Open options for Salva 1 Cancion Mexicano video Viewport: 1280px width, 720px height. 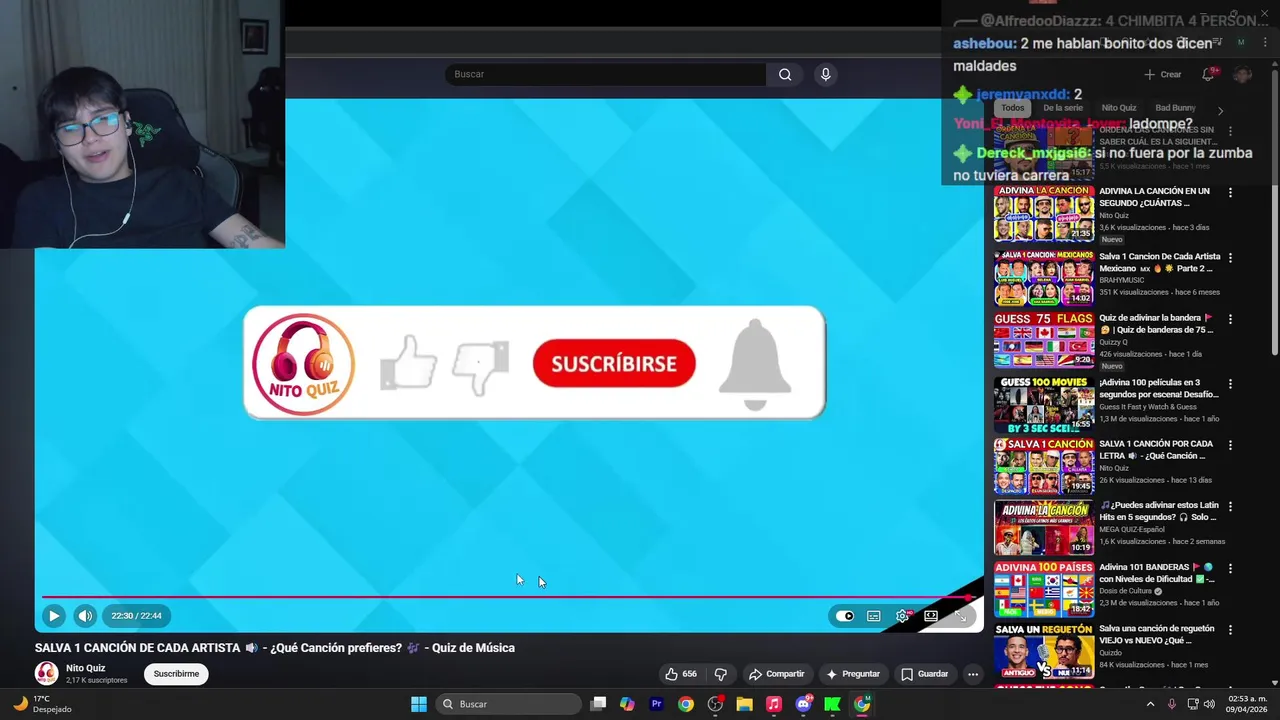[1230, 257]
